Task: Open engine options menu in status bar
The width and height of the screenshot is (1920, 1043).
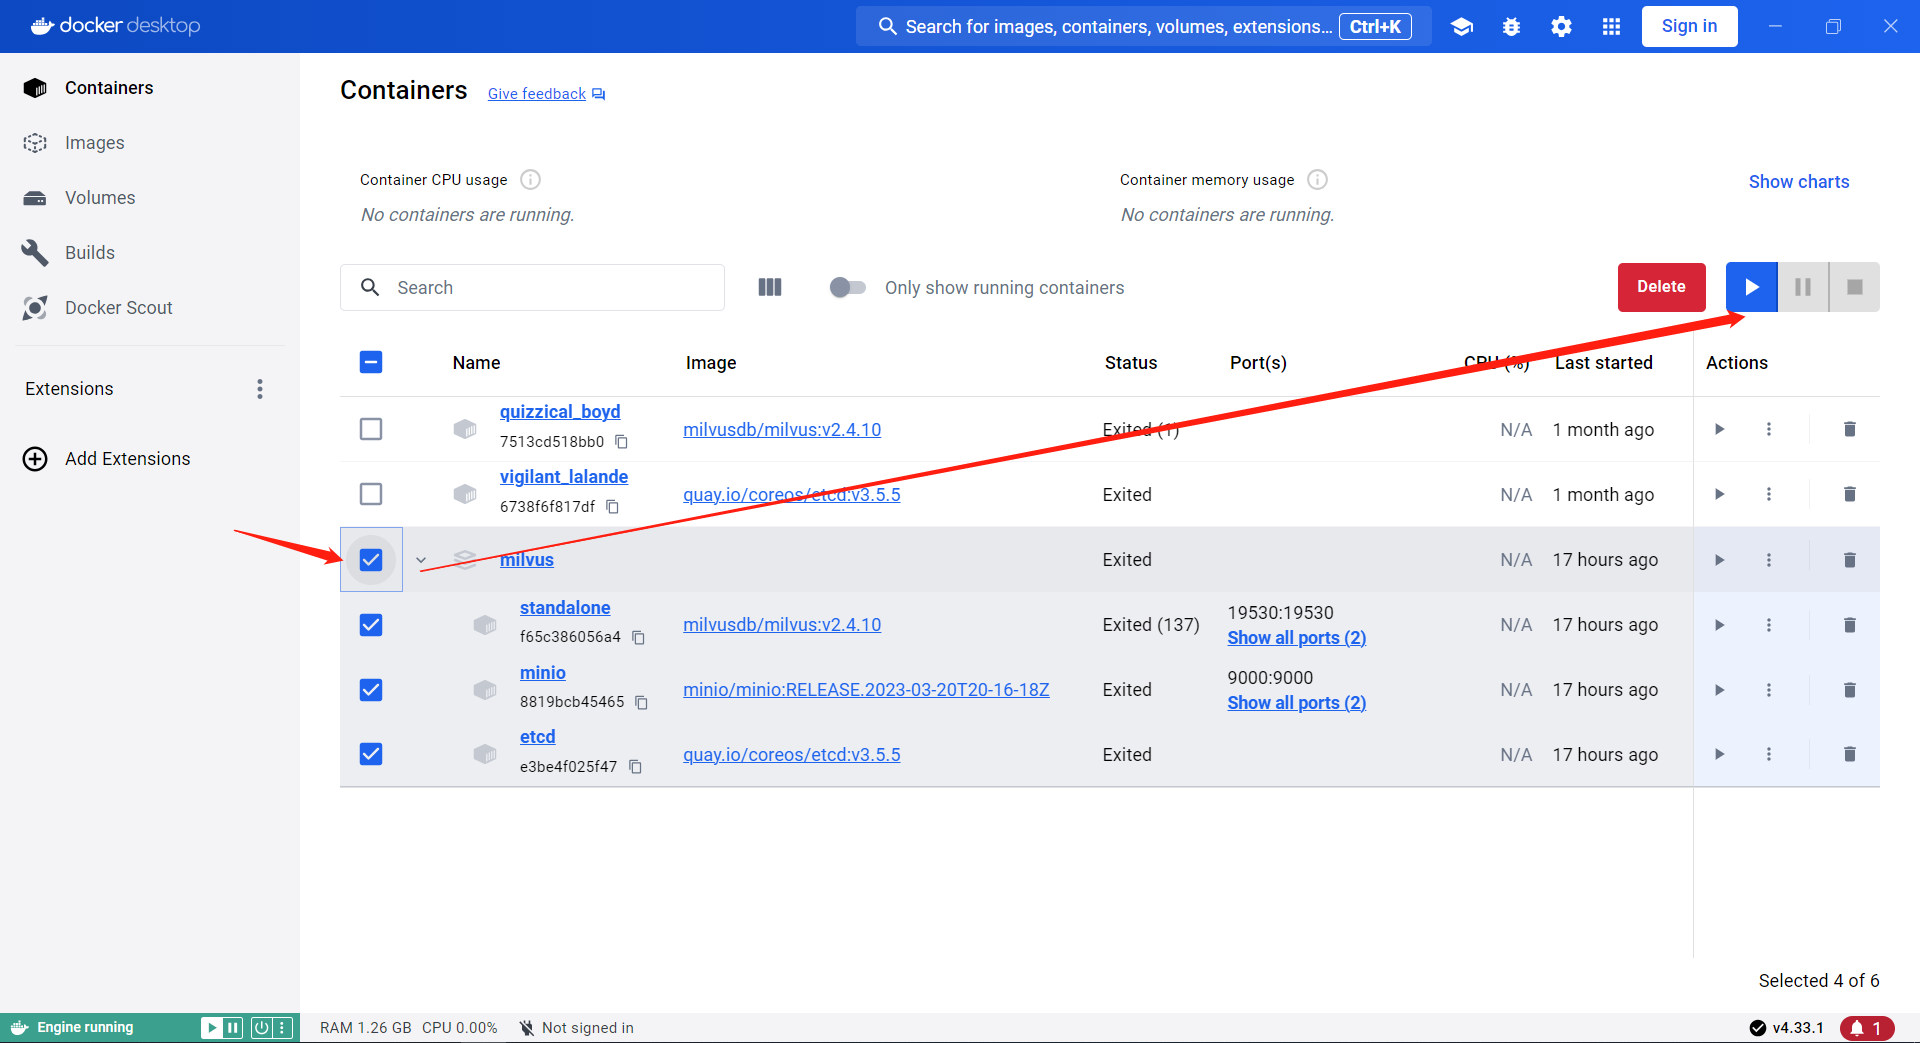Action: point(283,1028)
